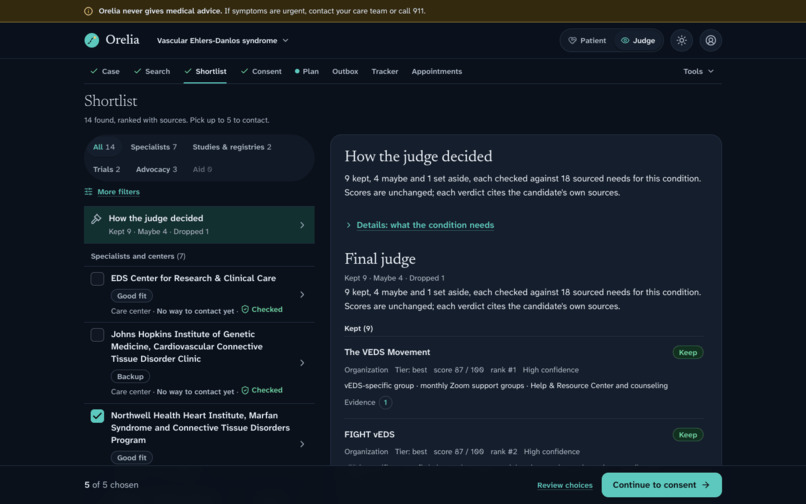Click the info icon in the warning banner
806x504 pixels.
point(88,11)
